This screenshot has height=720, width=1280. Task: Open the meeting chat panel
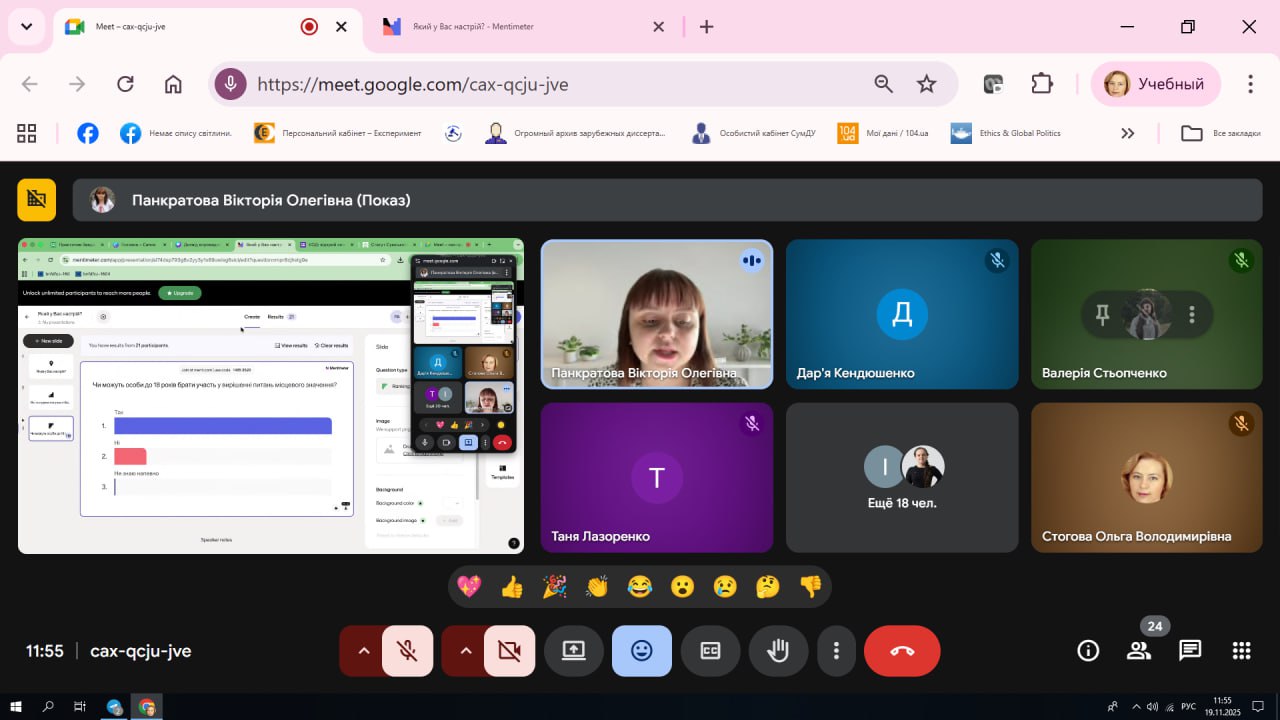pyautogui.click(x=1189, y=651)
